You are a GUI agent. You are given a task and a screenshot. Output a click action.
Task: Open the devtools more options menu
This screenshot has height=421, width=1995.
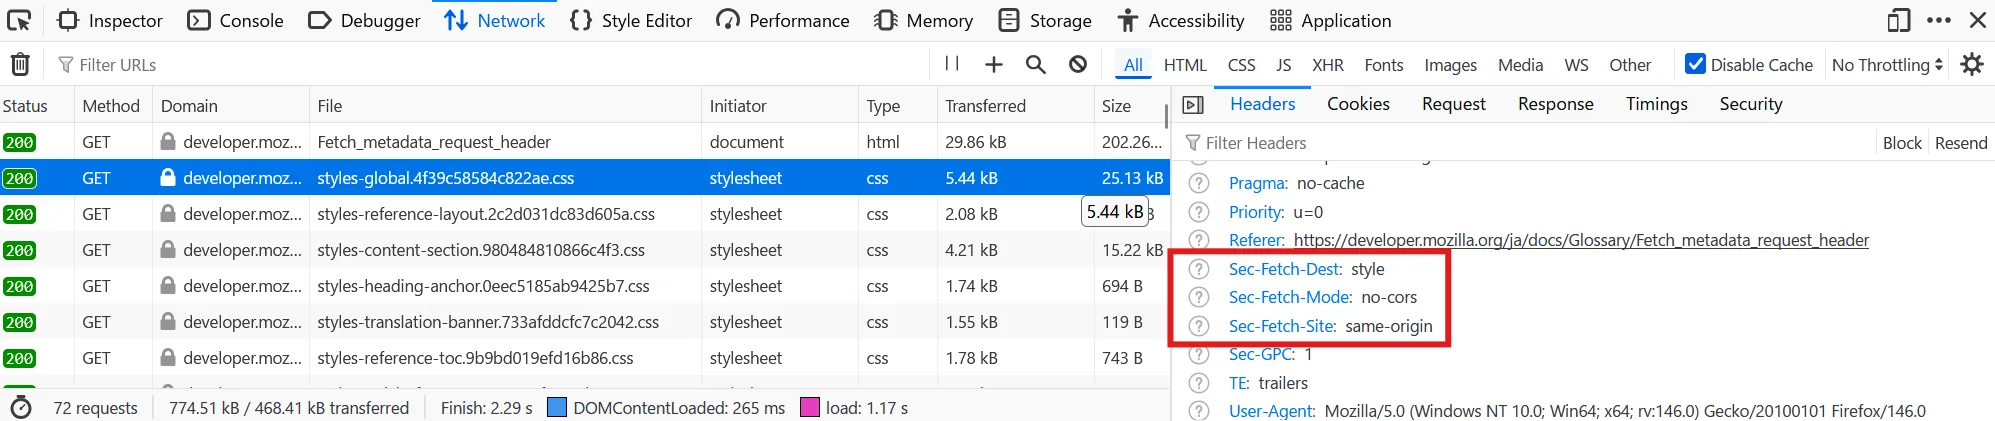click(1939, 20)
